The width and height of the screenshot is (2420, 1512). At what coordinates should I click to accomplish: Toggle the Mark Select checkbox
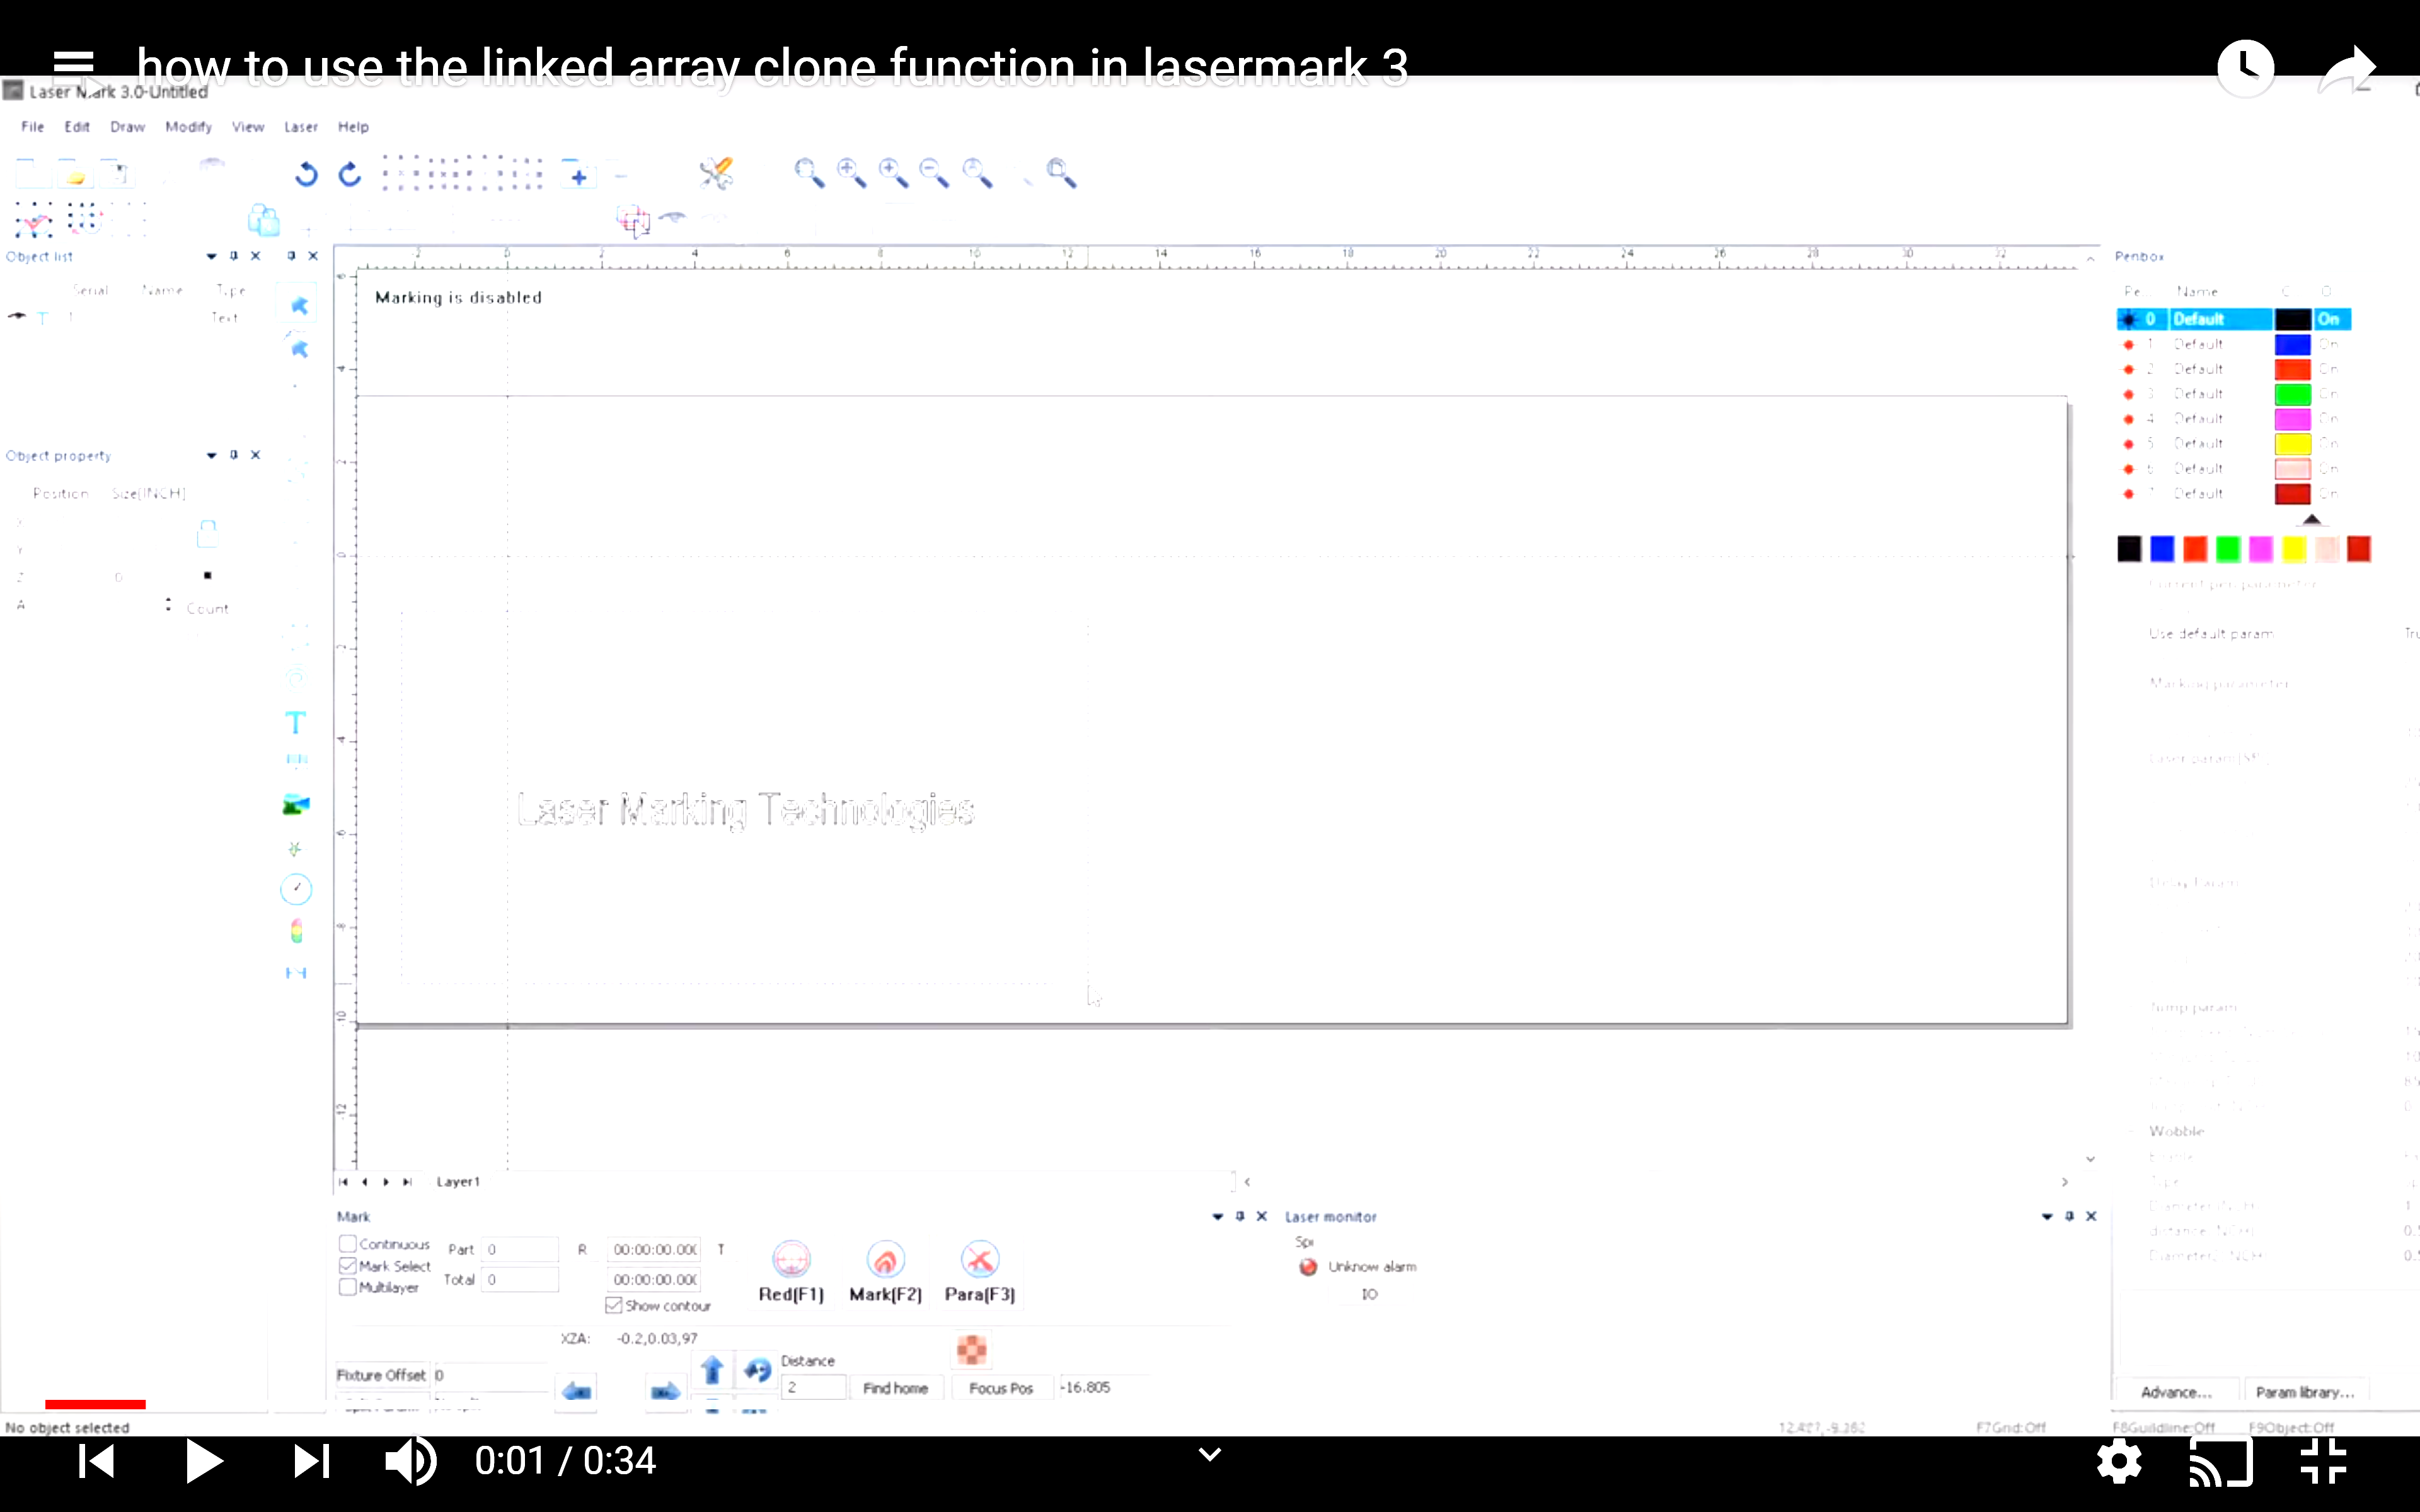click(x=348, y=1266)
